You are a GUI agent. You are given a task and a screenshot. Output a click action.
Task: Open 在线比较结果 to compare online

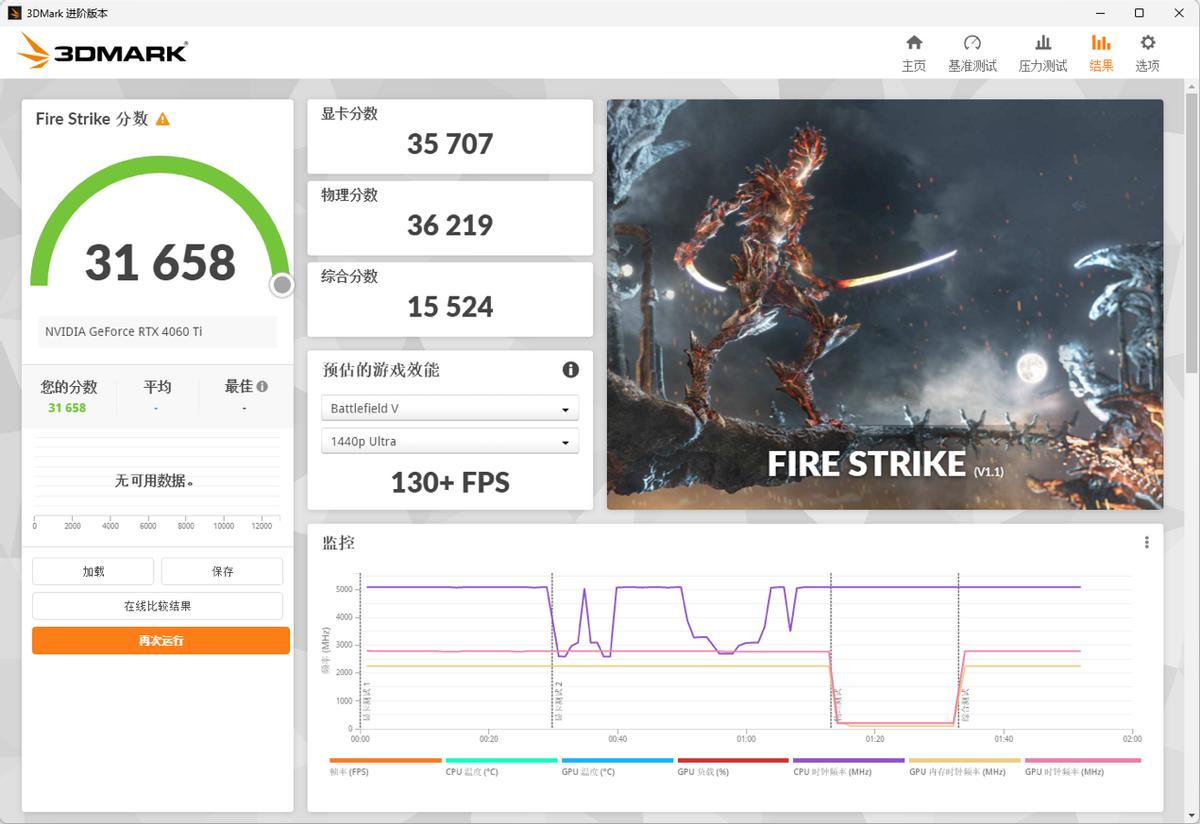pos(157,605)
